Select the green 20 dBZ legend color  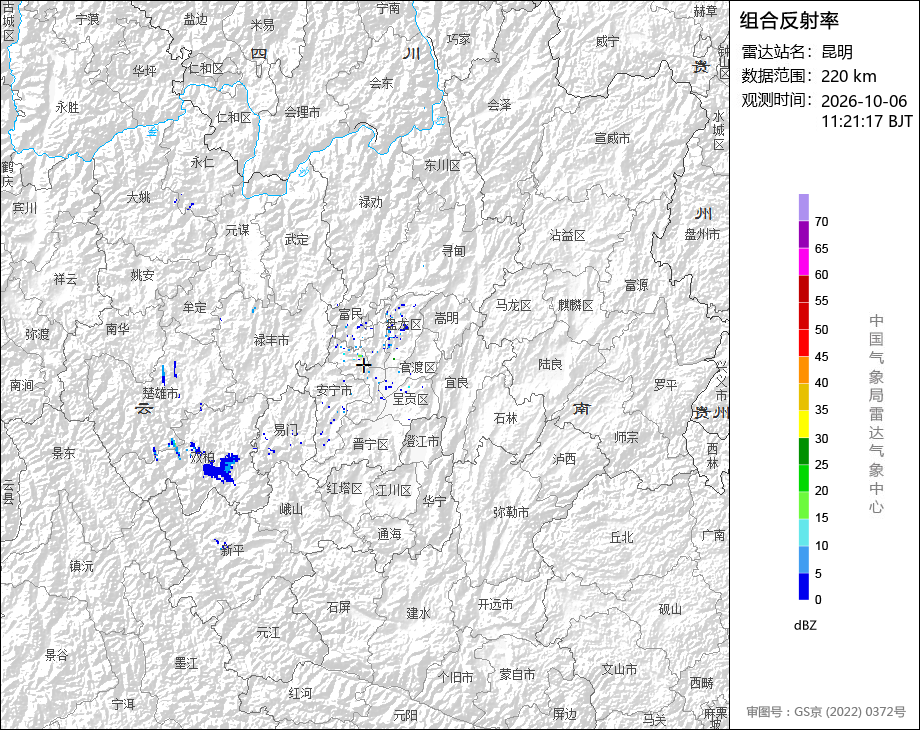coord(804,477)
